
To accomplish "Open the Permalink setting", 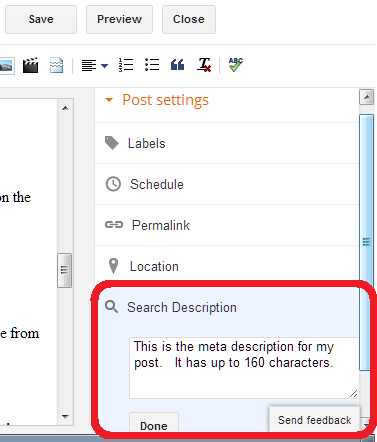I will (x=226, y=225).
